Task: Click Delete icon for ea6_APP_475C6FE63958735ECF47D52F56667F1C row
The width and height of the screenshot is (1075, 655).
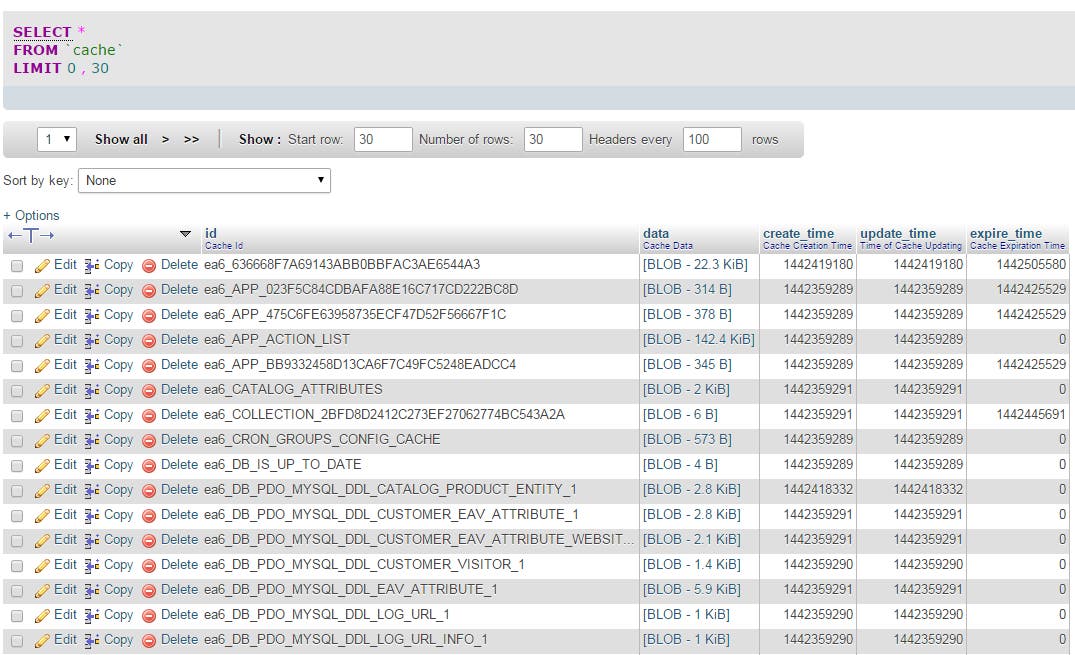Action: [149, 315]
